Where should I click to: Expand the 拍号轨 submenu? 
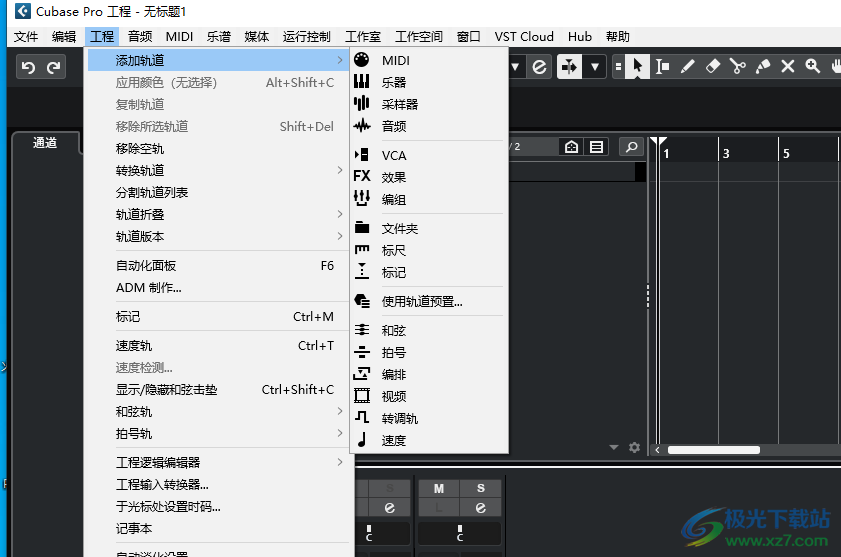(x=218, y=433)
